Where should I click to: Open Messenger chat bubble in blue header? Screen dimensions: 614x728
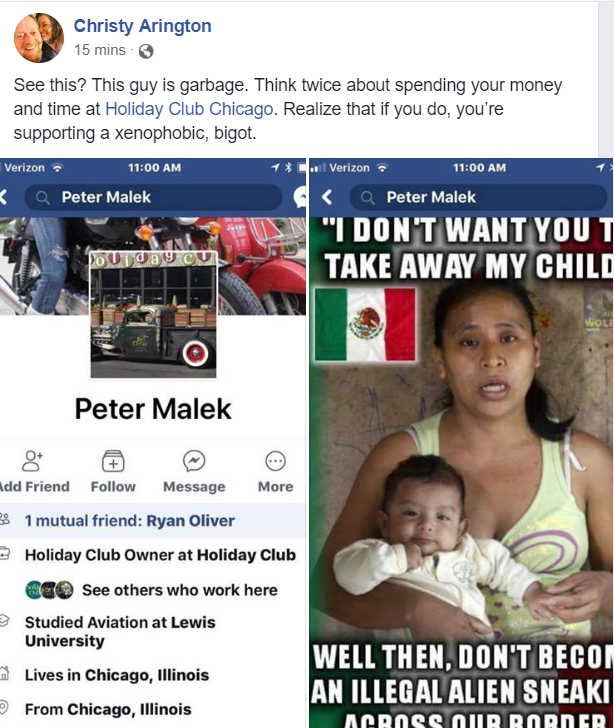(x=301, y=197)
